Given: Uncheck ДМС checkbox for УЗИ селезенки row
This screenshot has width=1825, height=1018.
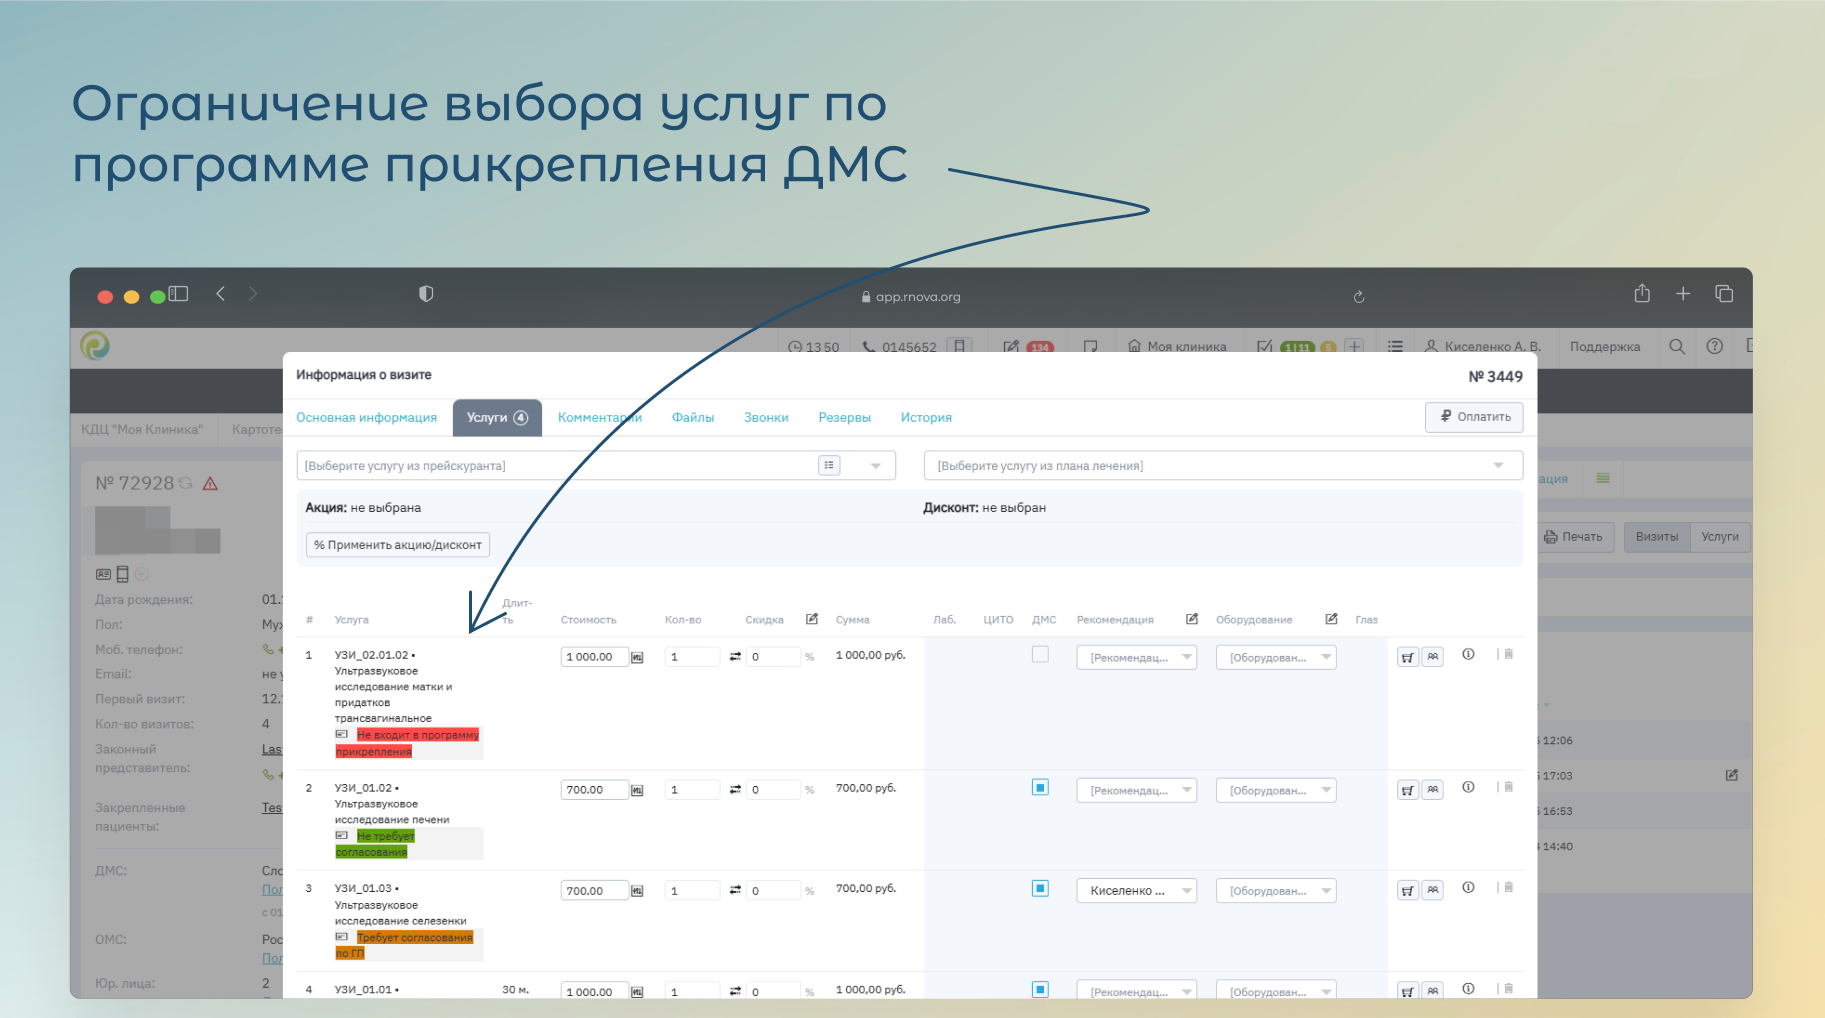Looking at the screenshot, I should coord(1040,889).
